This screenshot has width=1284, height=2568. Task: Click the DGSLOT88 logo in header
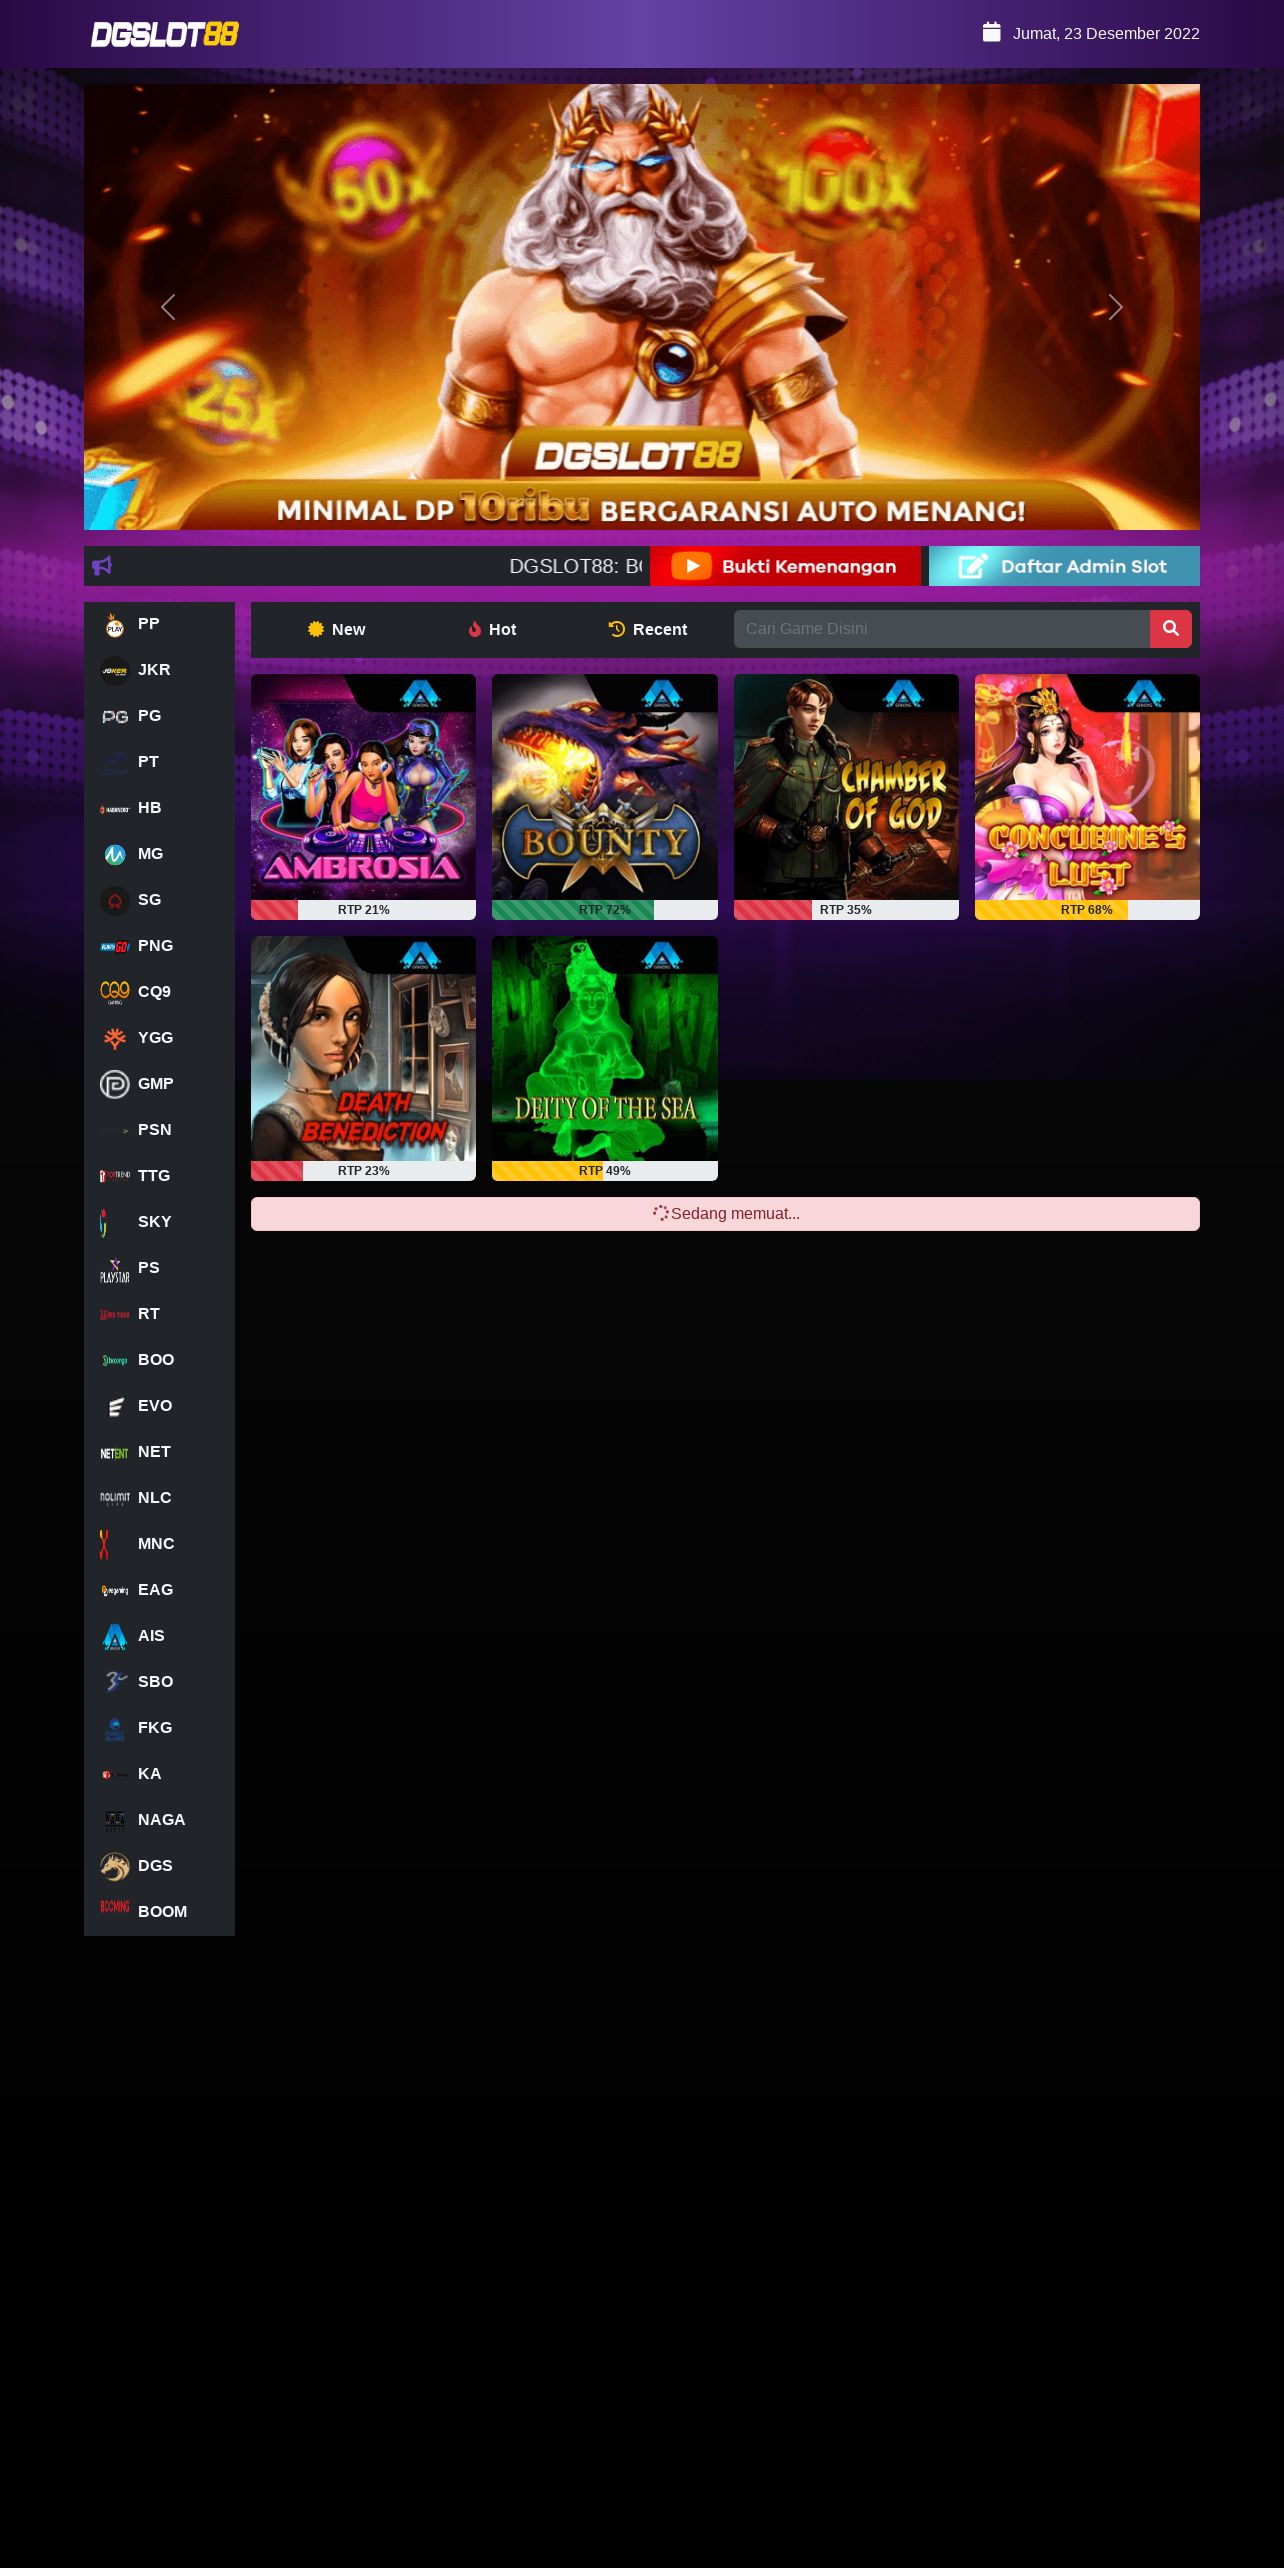(x=165, y=34)
